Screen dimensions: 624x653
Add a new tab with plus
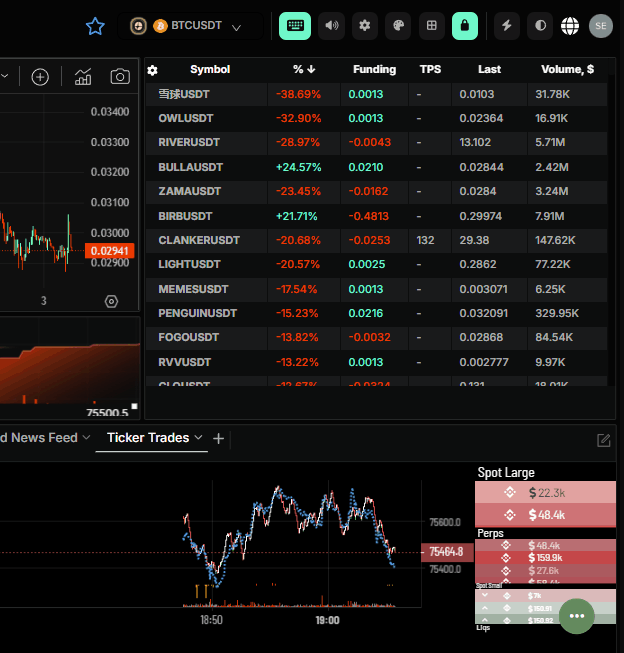pos(219,438)
